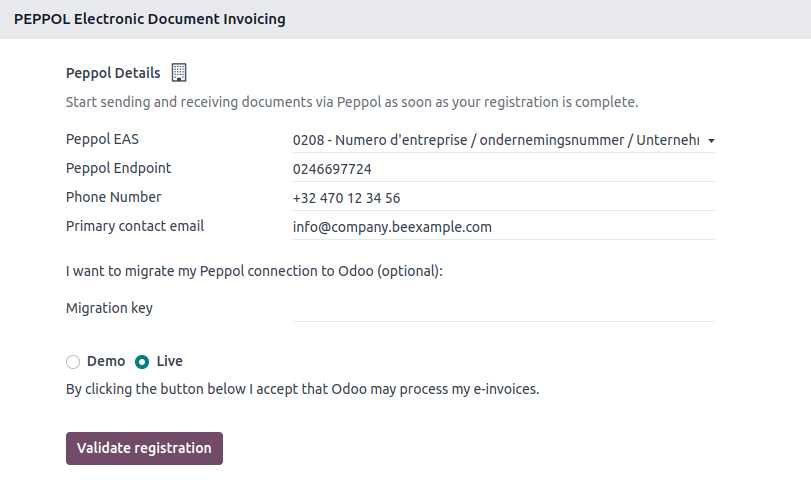This screenshot has width=811, height=495.
Task: Click the Peppol Endpoint field label
Action: pos(118,168)
